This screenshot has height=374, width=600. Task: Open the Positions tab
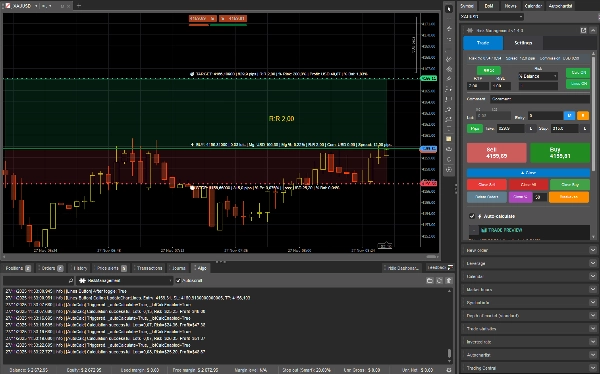[x=18, y=268]
